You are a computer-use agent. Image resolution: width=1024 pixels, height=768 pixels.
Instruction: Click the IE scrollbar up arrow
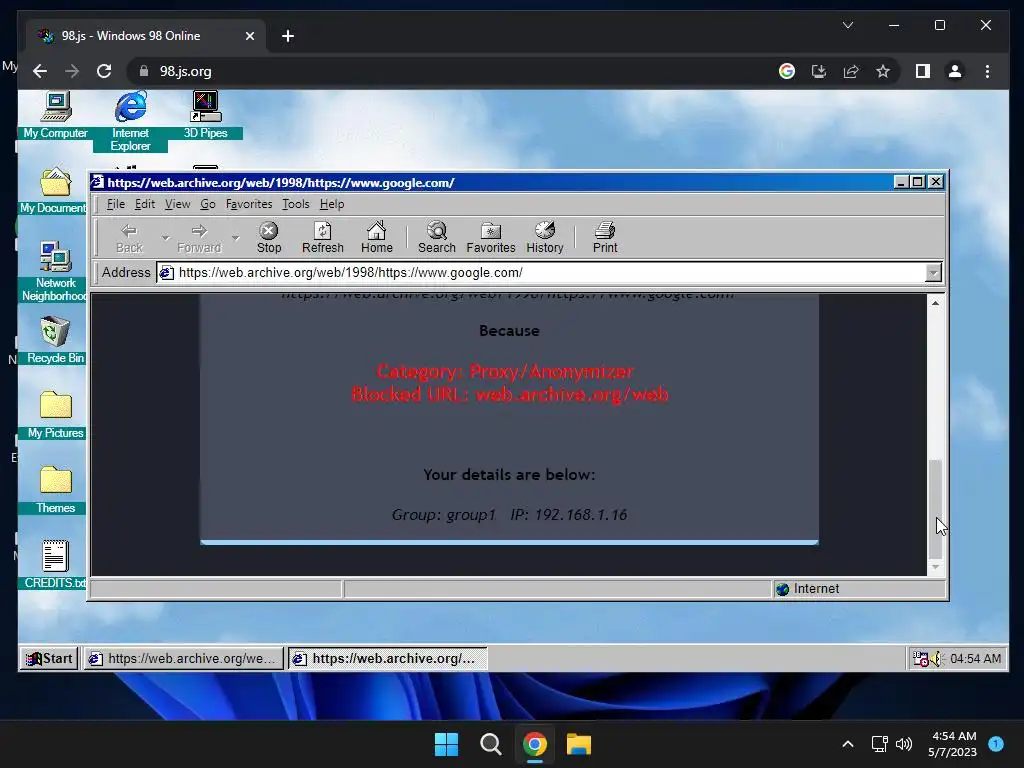pos(935,302)
